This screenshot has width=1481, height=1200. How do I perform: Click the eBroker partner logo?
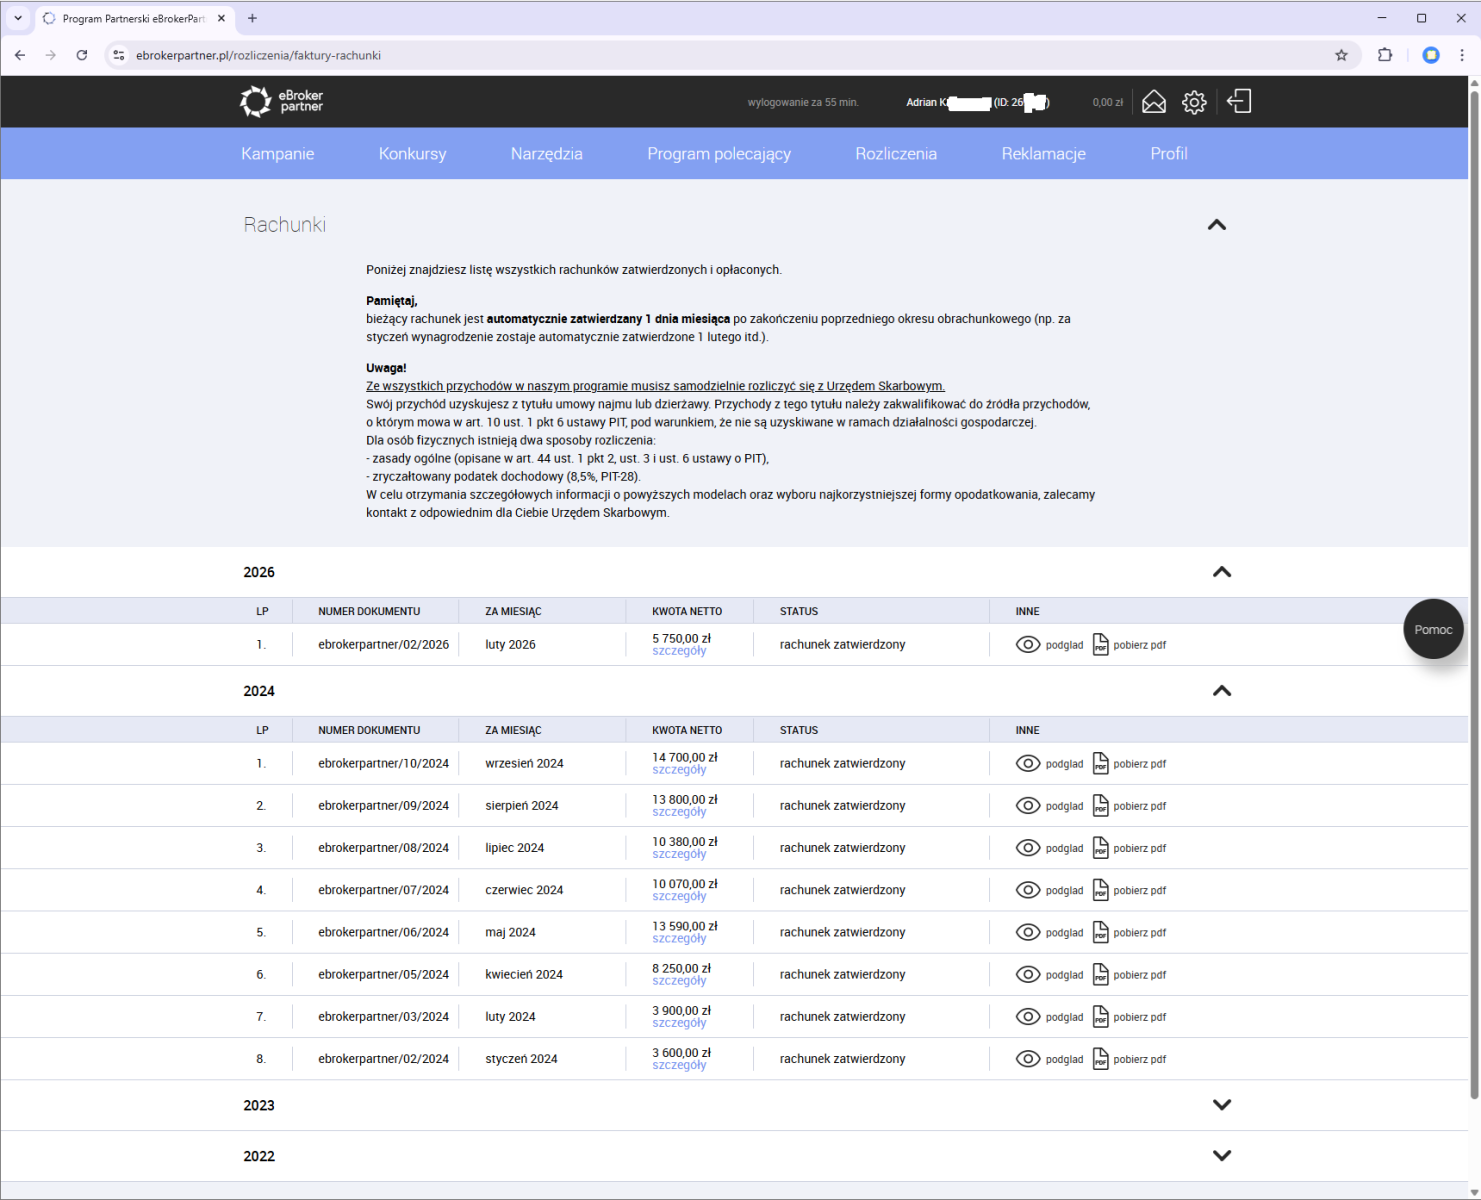click(282, 102)
